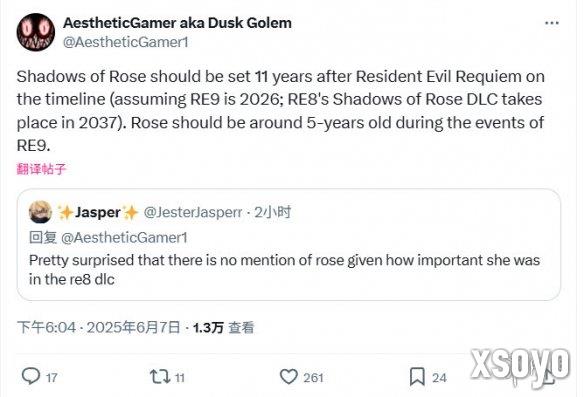Open Jasper's small profile avatar
The width and height of the screenshot is (584, 397).
pos(40,212)
